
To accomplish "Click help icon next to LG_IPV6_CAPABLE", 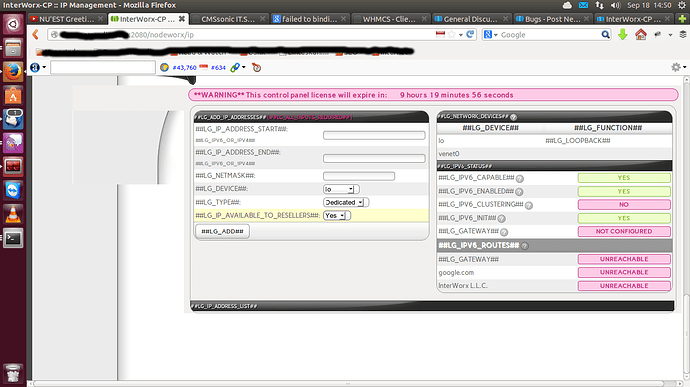I will click(x=520, y=178).
